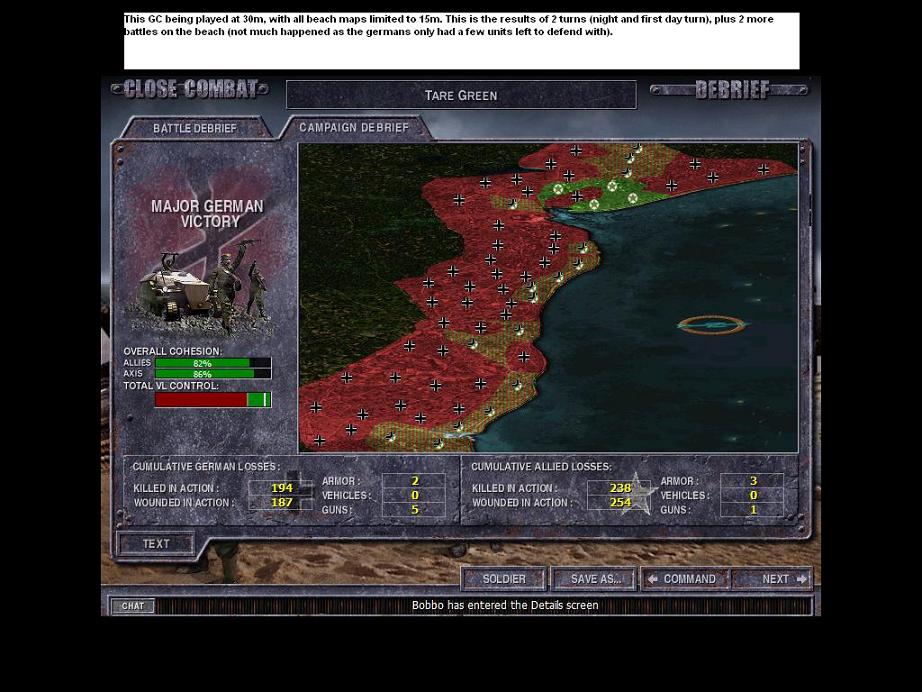Click the German cross enclosed by the green beachhead
This screenshot has width=922, height=692.
click(577, 196)
